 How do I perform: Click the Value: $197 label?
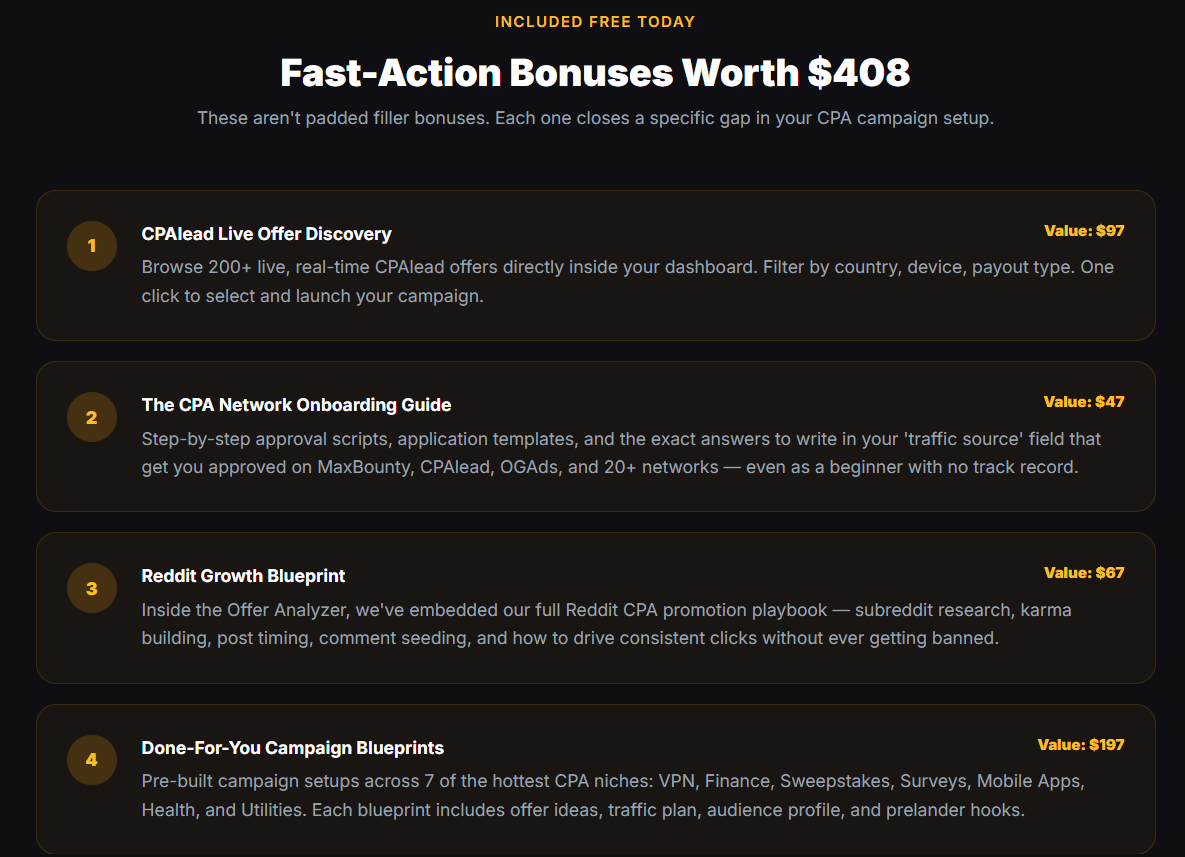1081,744
